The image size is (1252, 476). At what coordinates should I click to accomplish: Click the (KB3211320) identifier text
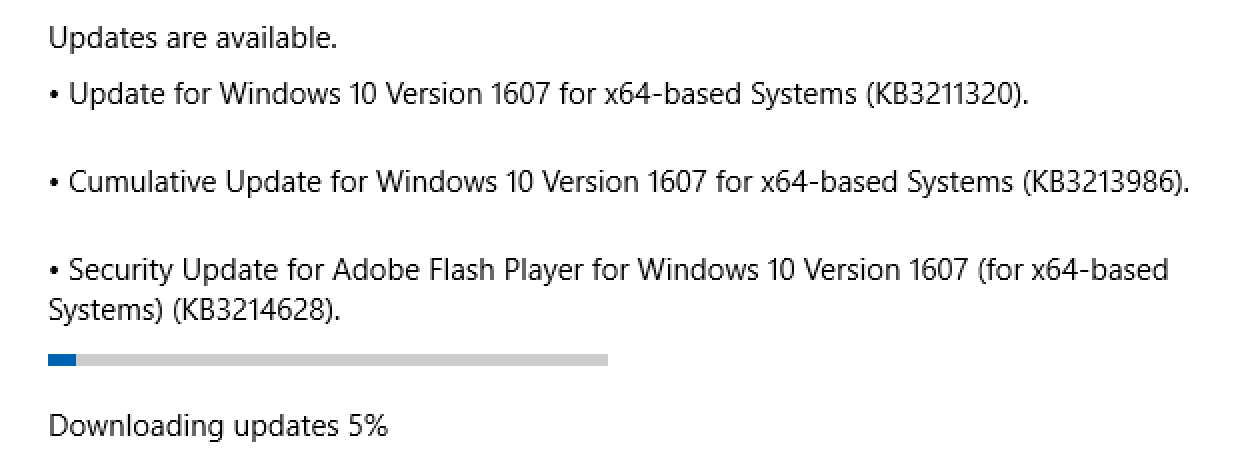click(x=944, y=95)
